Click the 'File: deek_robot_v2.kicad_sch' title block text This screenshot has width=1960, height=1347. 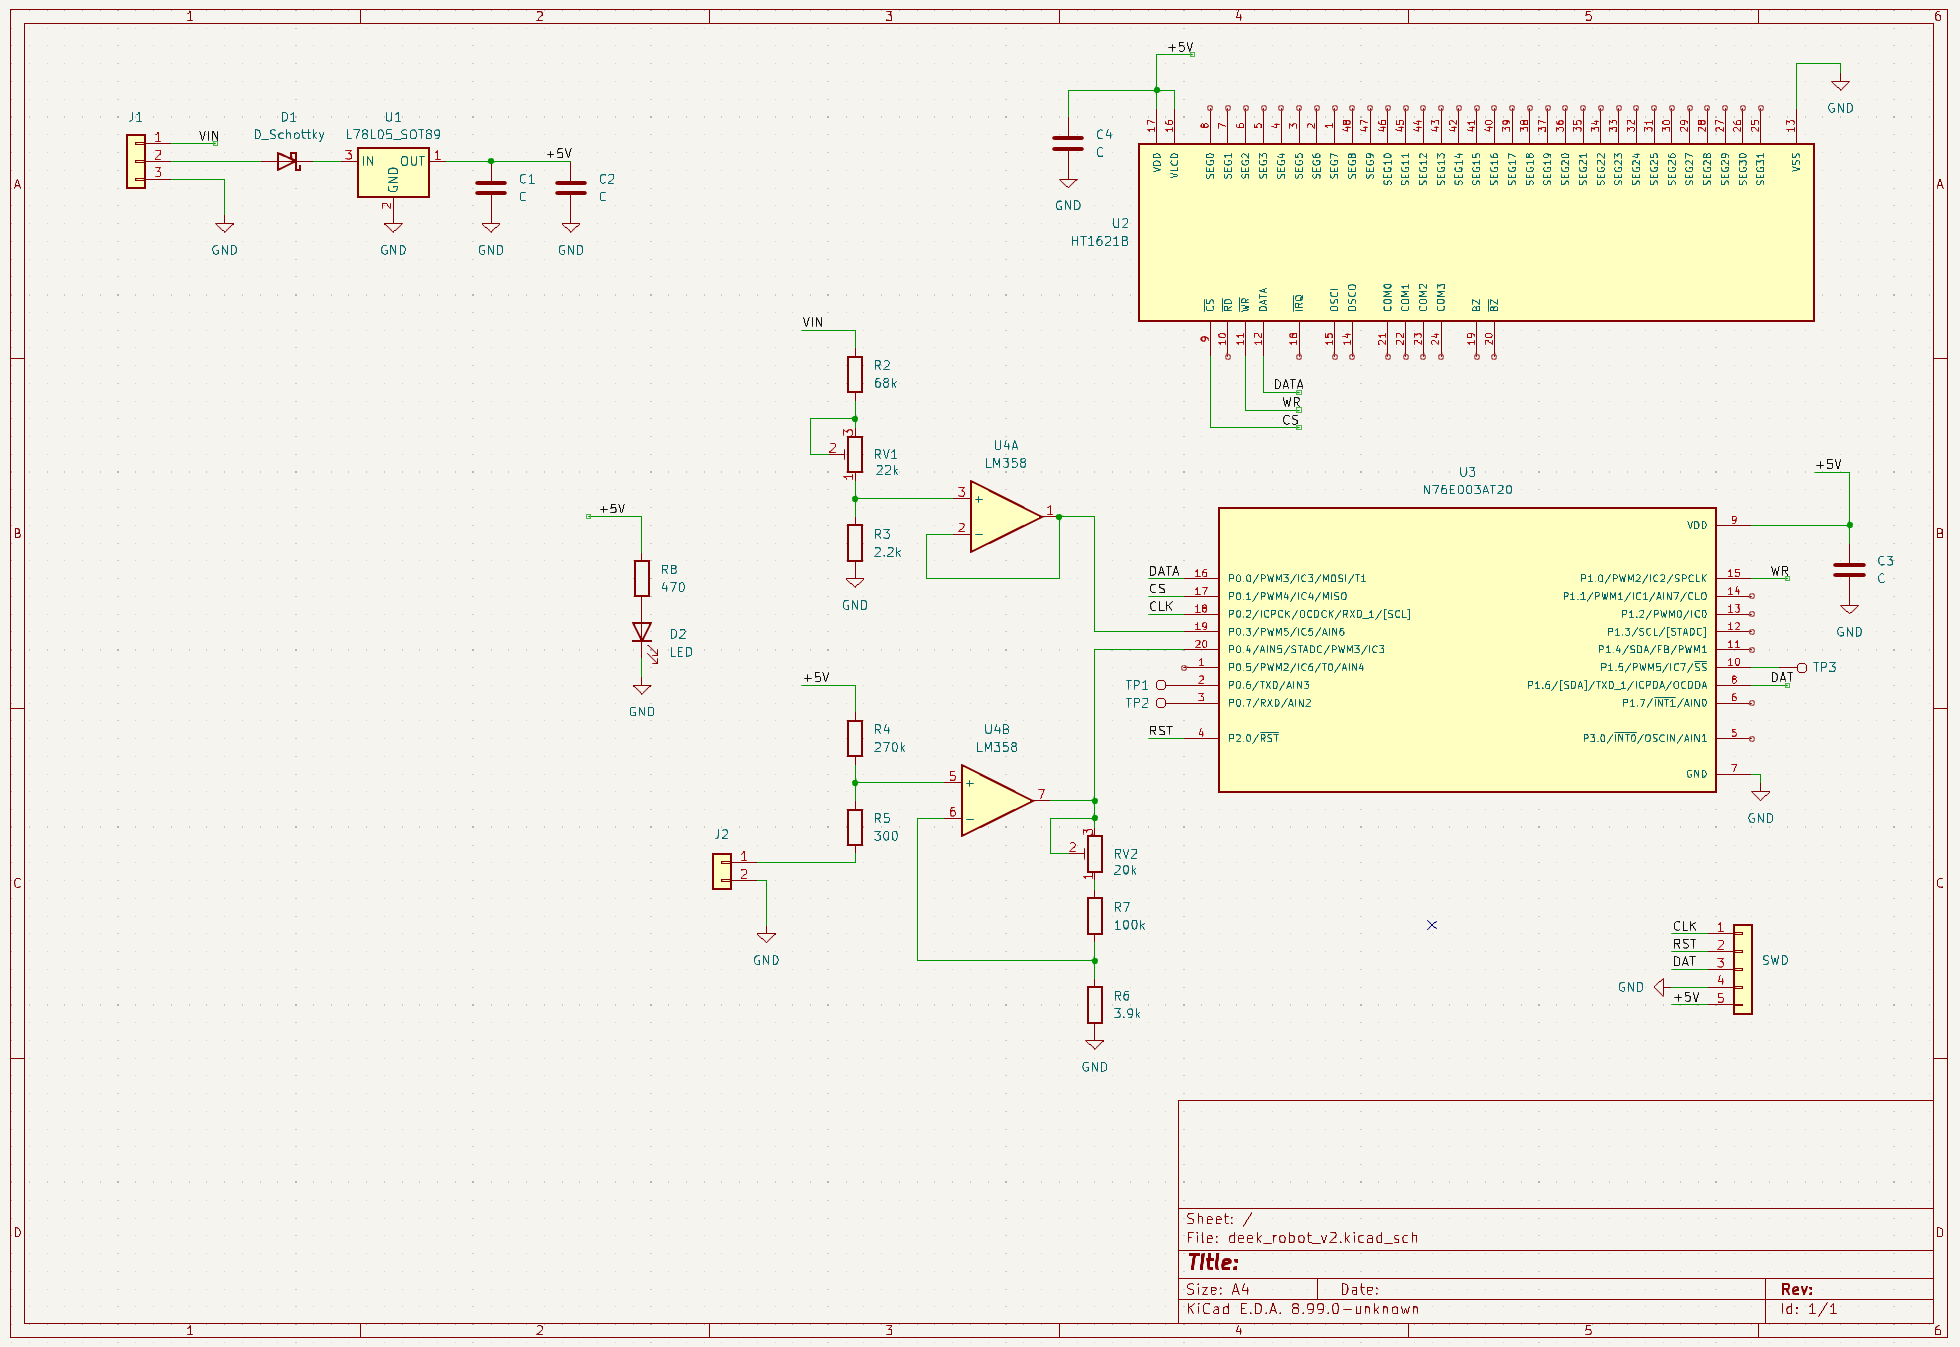[1302, 1238]
